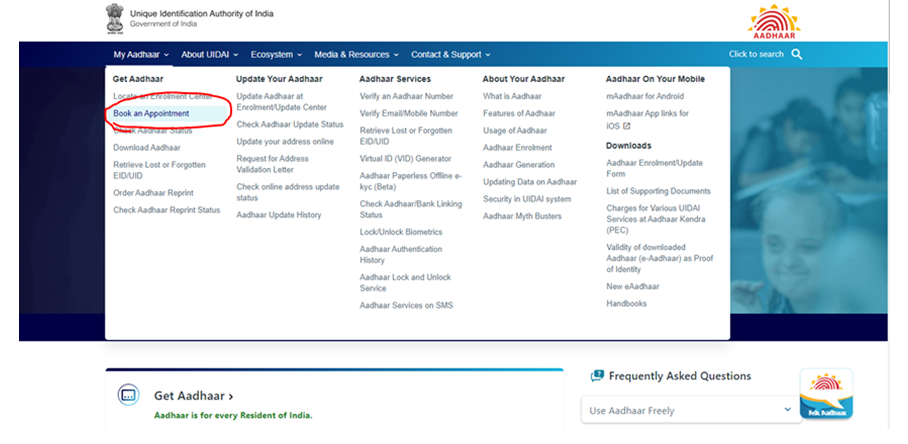Go to Verify an Aadhaar Number
Viewport: 908px width, 444px height.
(x=406, y=96)
